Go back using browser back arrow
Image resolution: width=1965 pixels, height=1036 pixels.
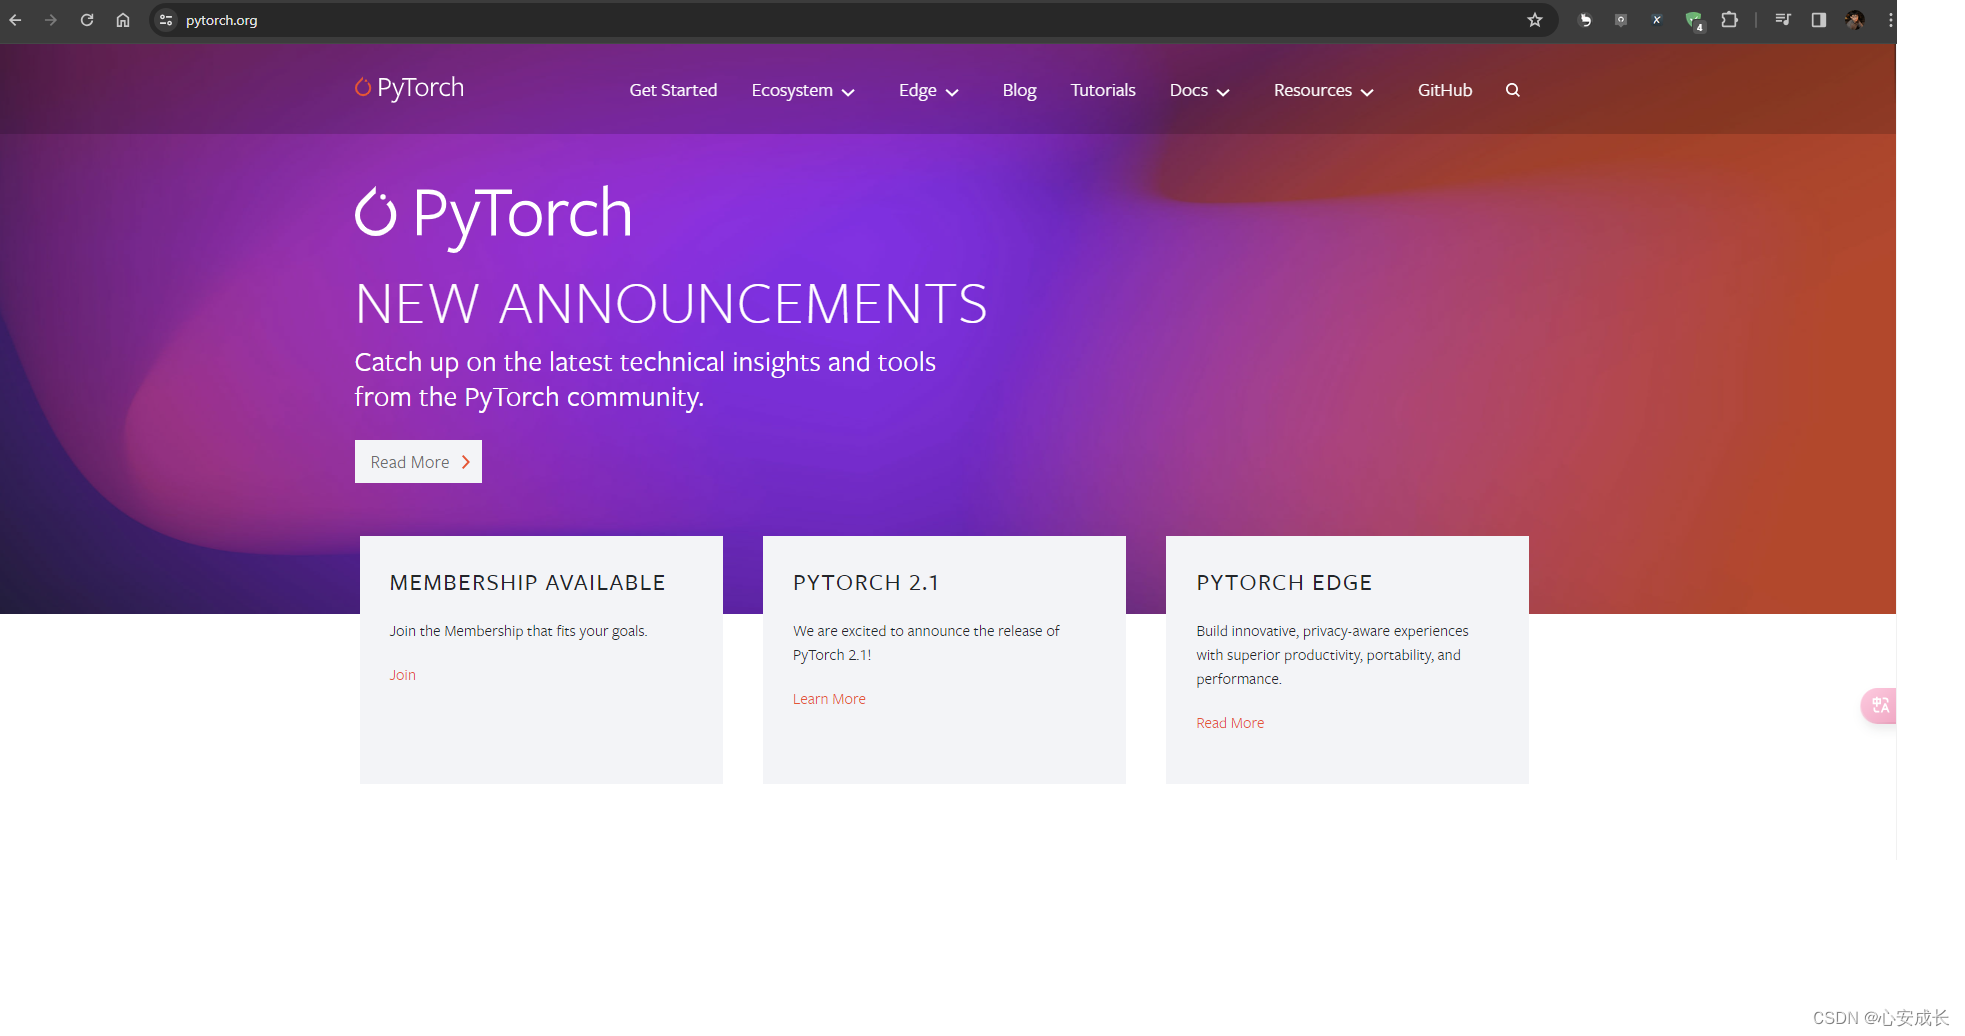click(15, 20)
